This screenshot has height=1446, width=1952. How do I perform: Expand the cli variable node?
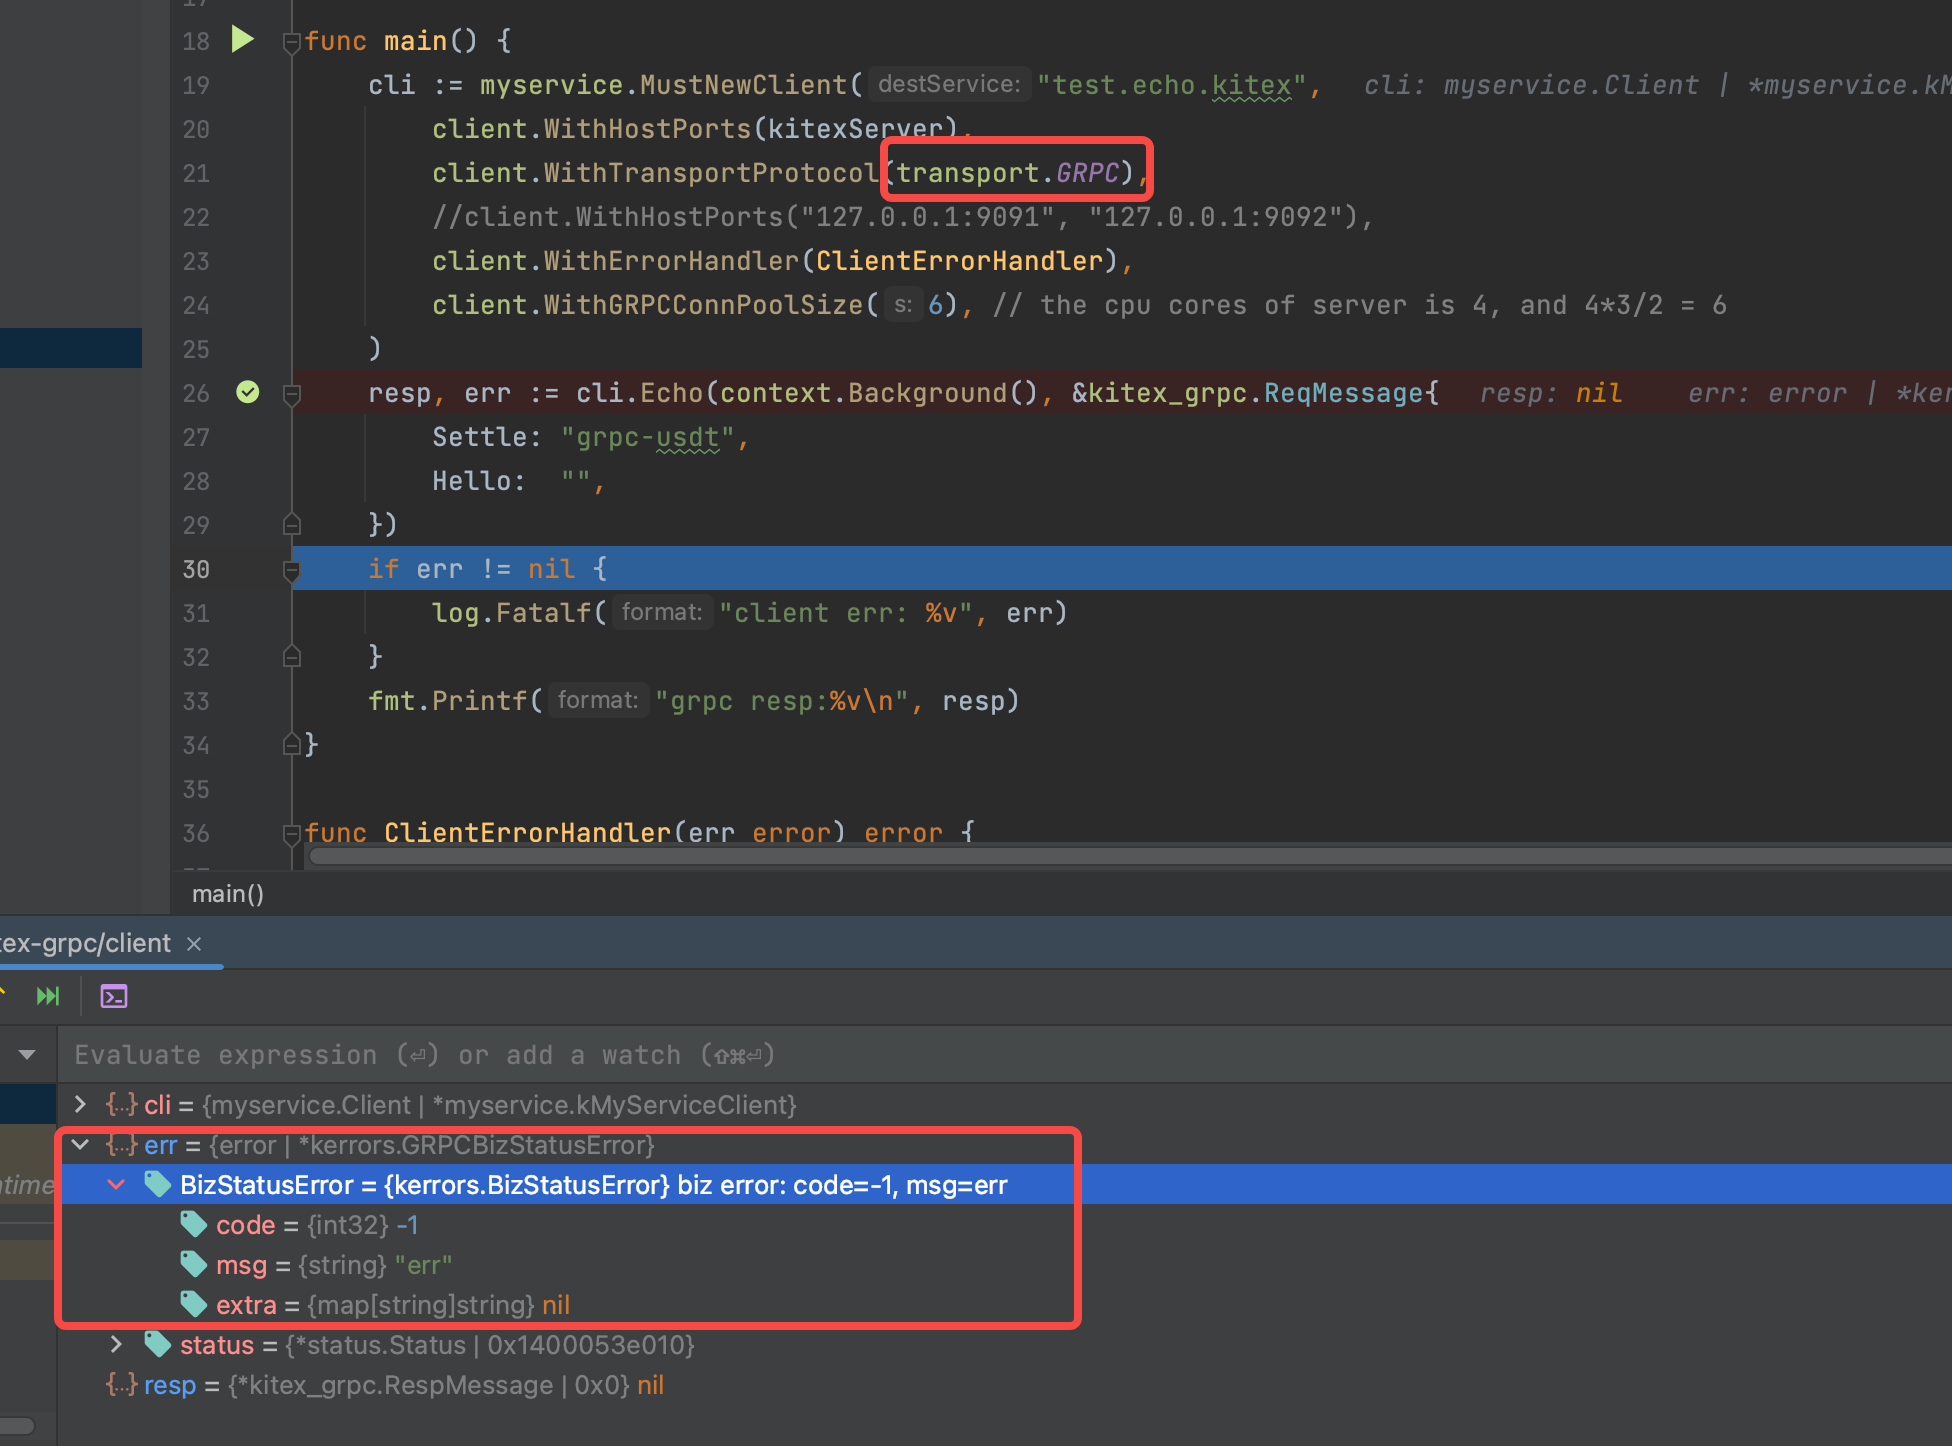(x=80, y=1104)
